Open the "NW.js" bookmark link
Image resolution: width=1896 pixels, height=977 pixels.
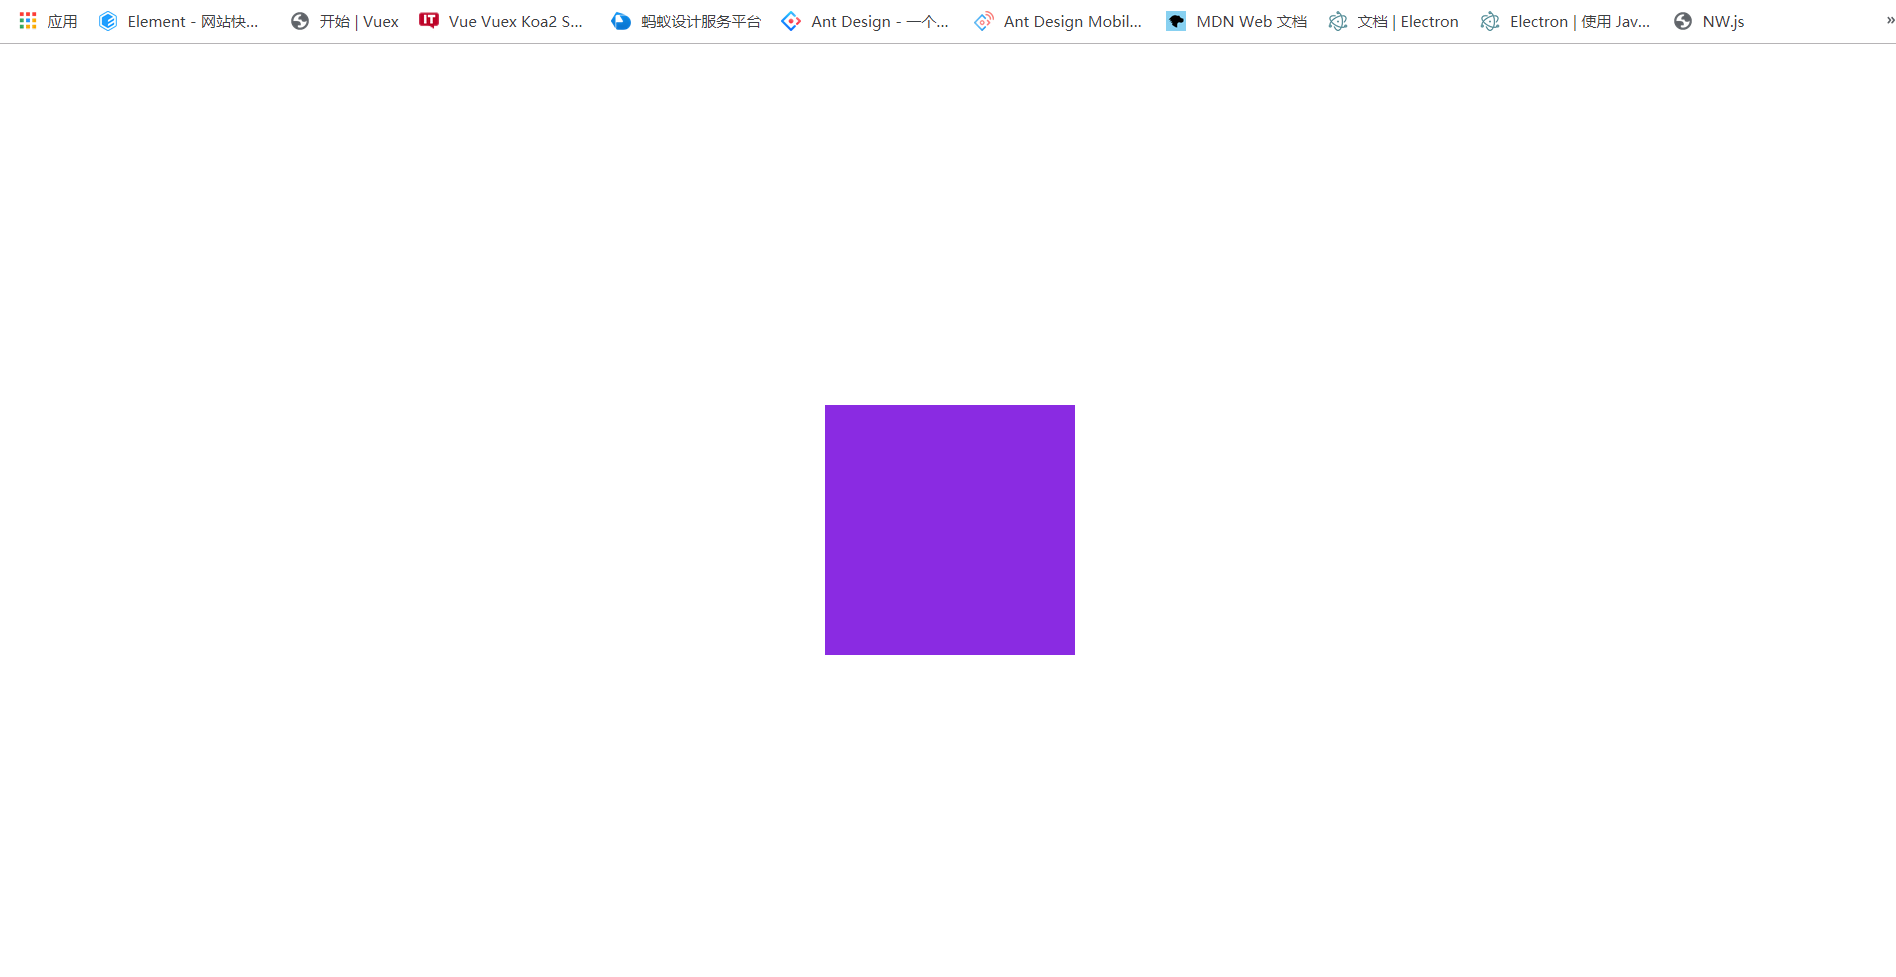click(x=1723, y=21)
